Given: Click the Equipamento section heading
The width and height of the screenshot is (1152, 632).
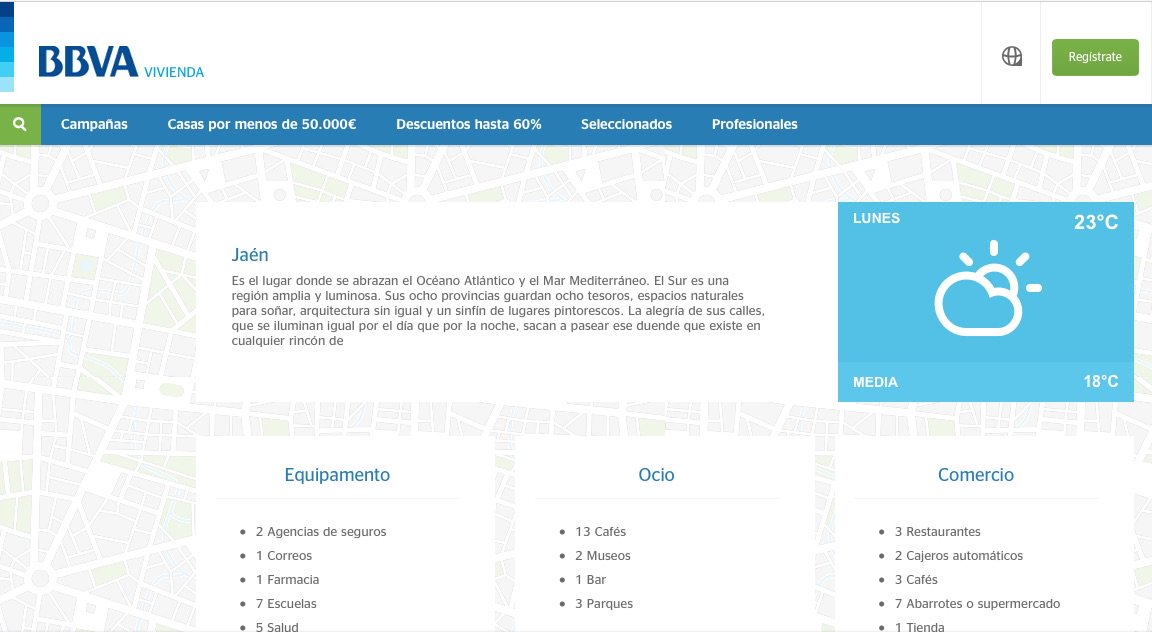Looking at the screenshot, I should pyautogui.click(x=337, y=475).
